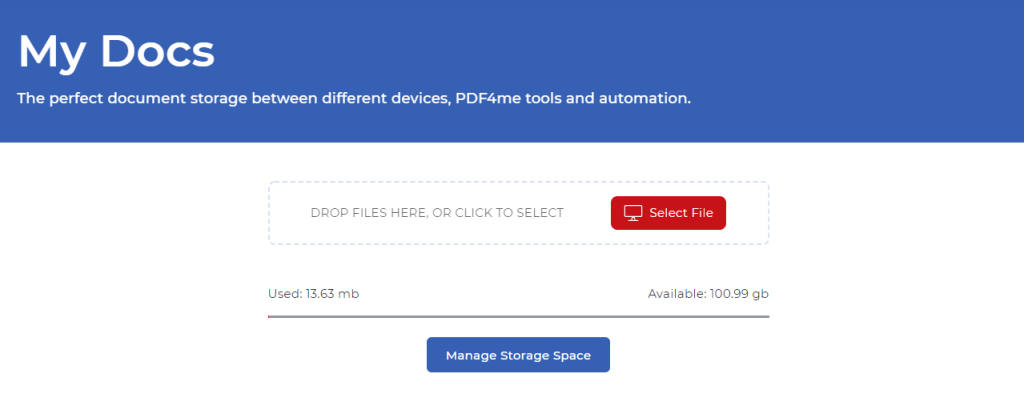Viewport: 1024px width, 402px height.
Task: Click the gray right end of storage bar
Action: [x=764, y=317]
